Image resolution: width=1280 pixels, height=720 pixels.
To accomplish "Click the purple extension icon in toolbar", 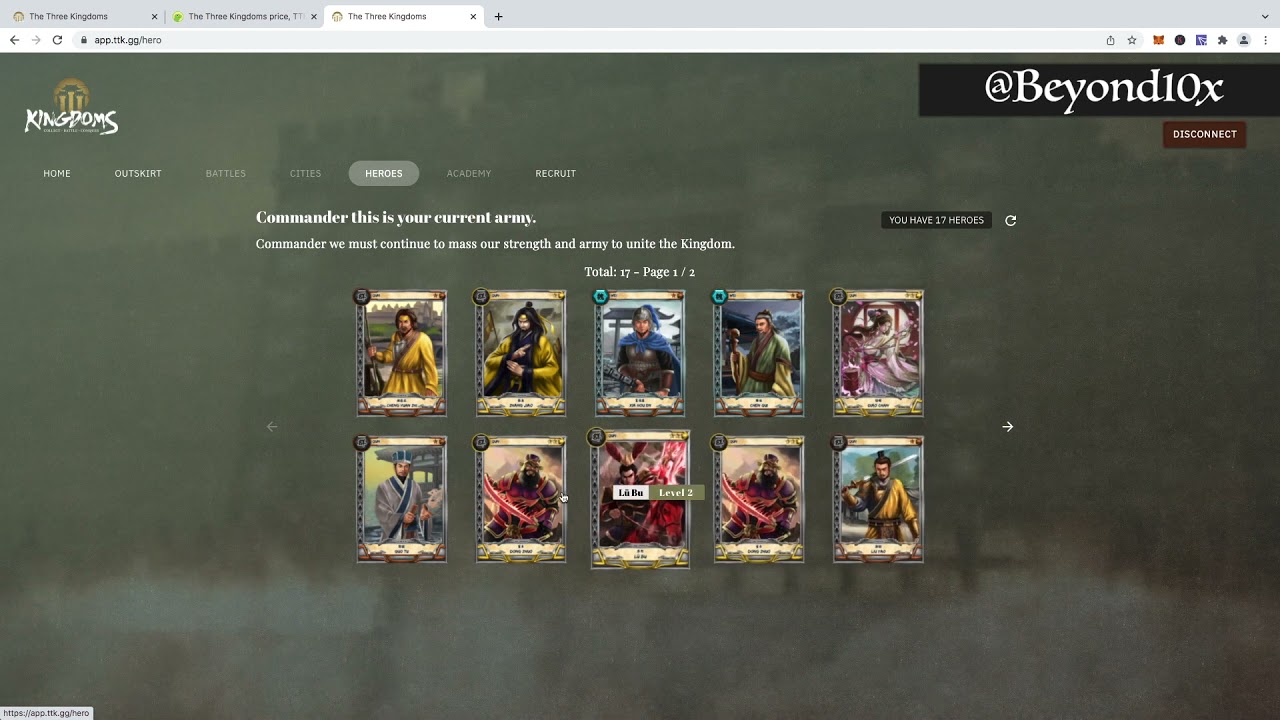I will coord(1201,40).
